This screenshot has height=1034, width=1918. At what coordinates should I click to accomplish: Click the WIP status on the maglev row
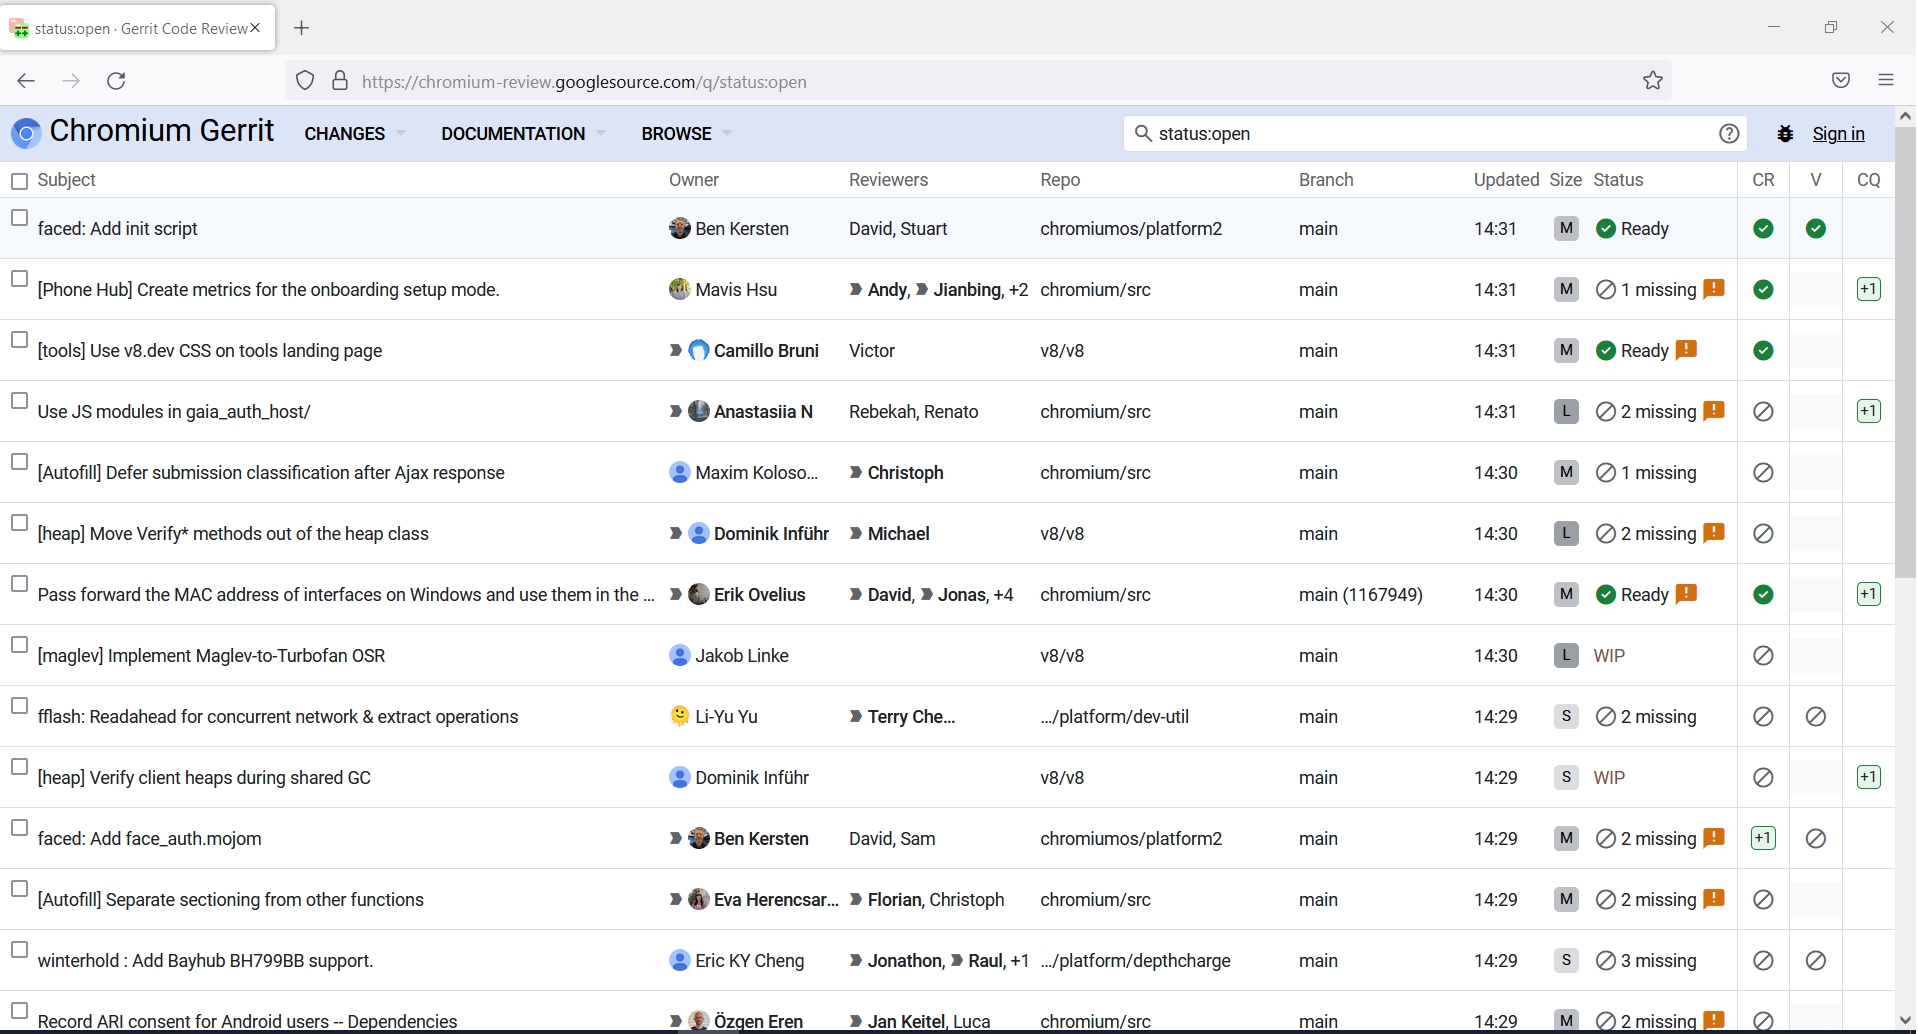click(1609, 656)
